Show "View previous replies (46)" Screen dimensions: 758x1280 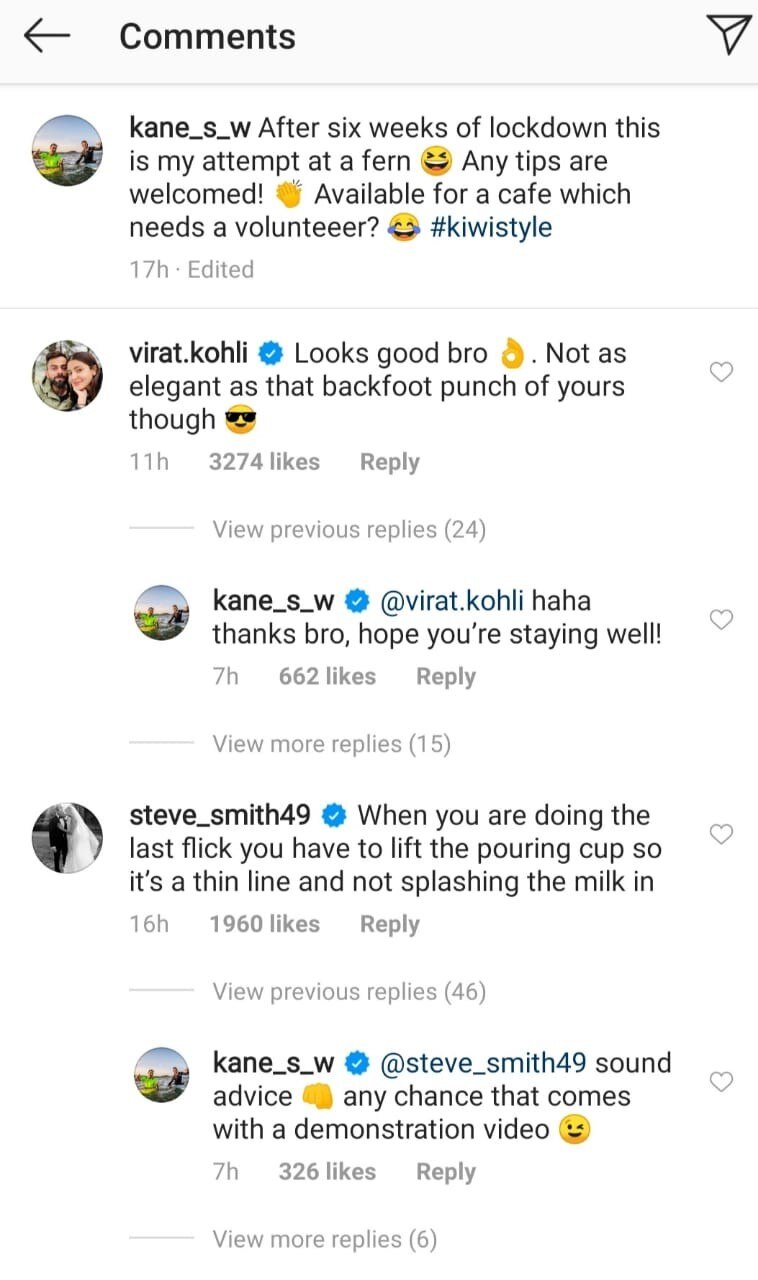point(348,992)
